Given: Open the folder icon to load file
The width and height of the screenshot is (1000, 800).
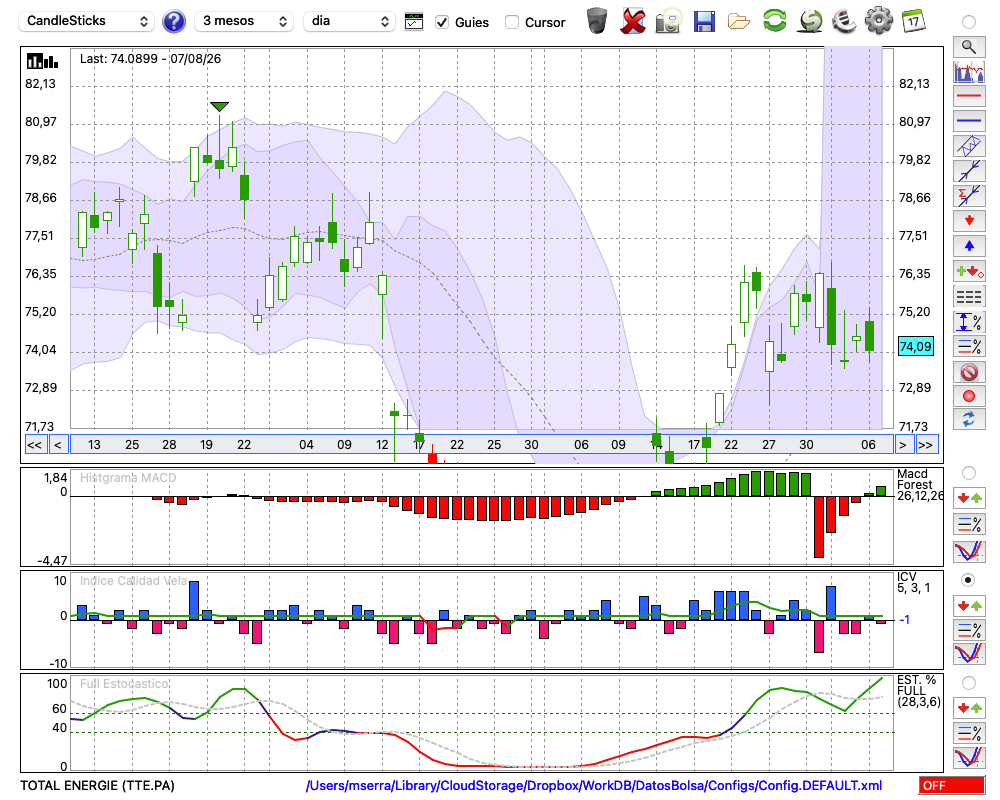Looking at the screenshot, I should tap(739, 22).
